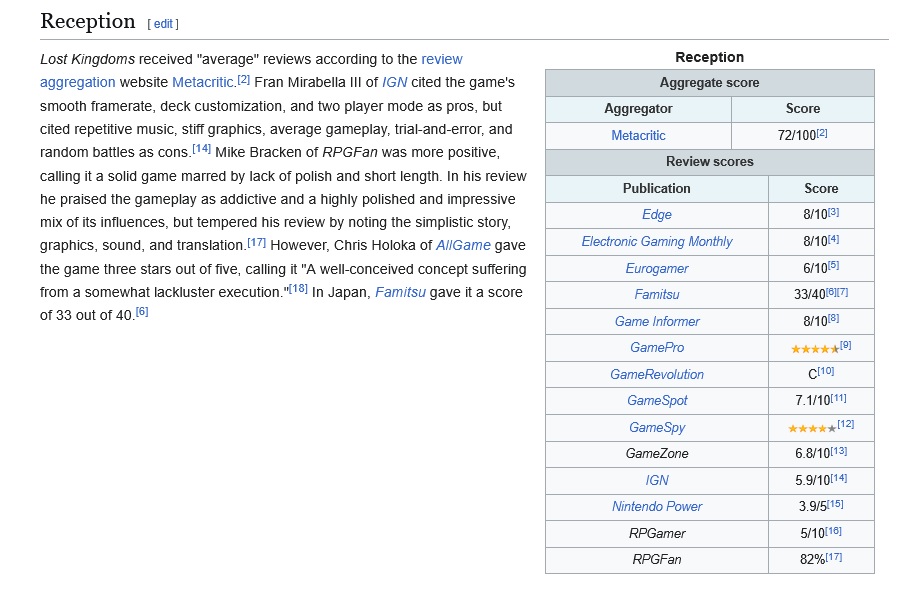Click citation [3] beside Edge score

click(833, 212)
